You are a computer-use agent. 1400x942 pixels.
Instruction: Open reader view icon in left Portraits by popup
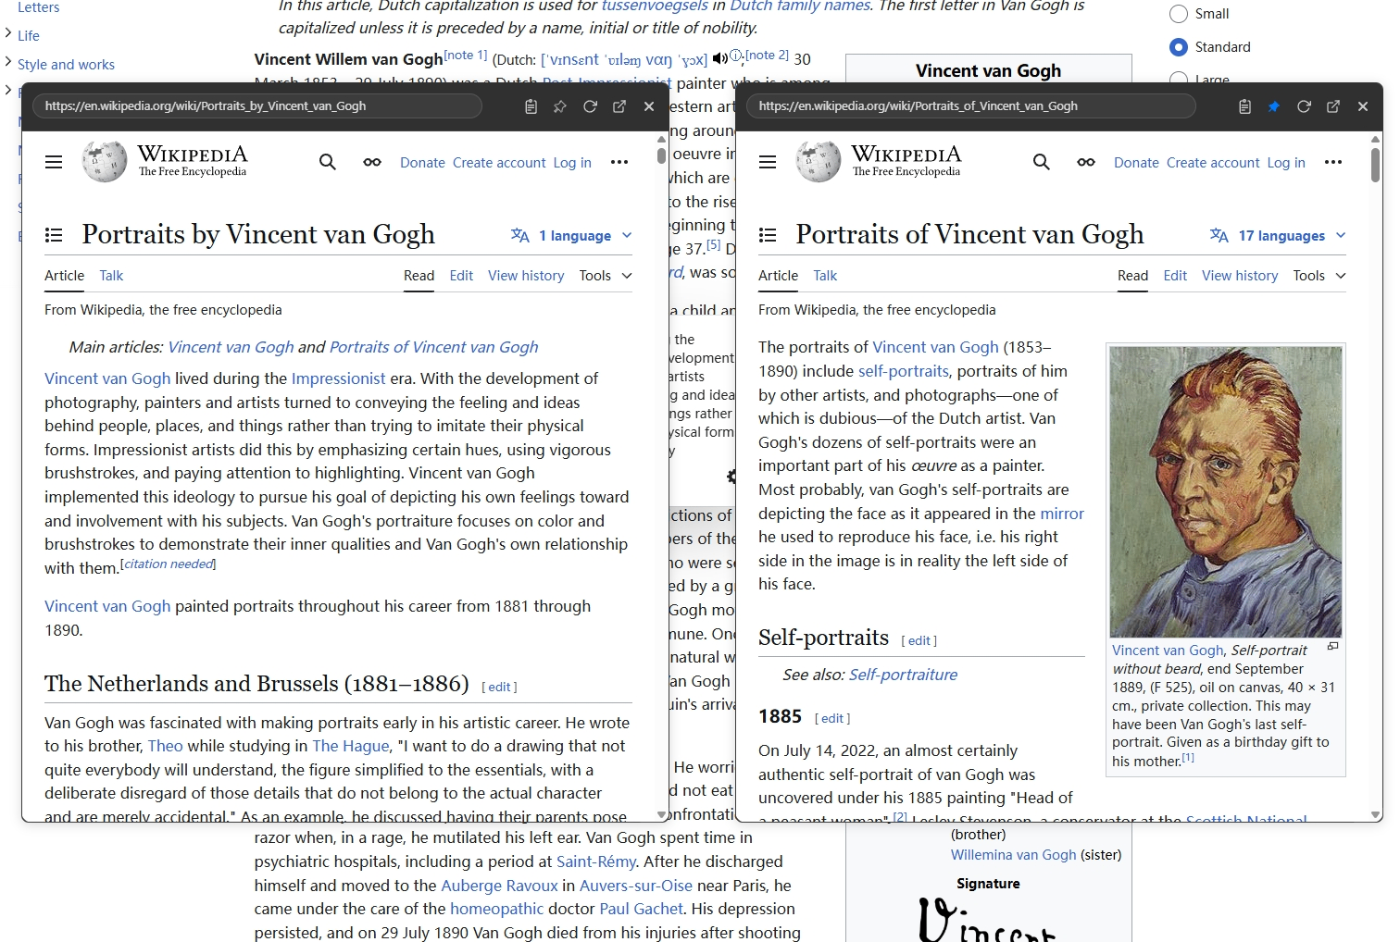[531, 106]
